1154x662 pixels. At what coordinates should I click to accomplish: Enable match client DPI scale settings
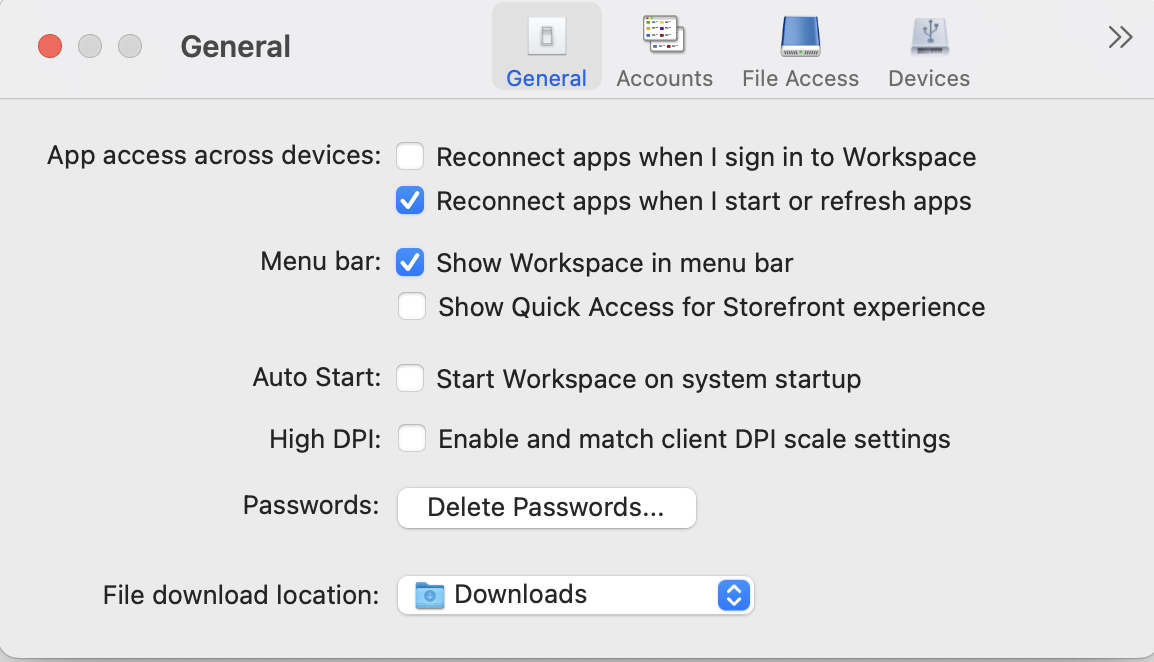(411, 438)
